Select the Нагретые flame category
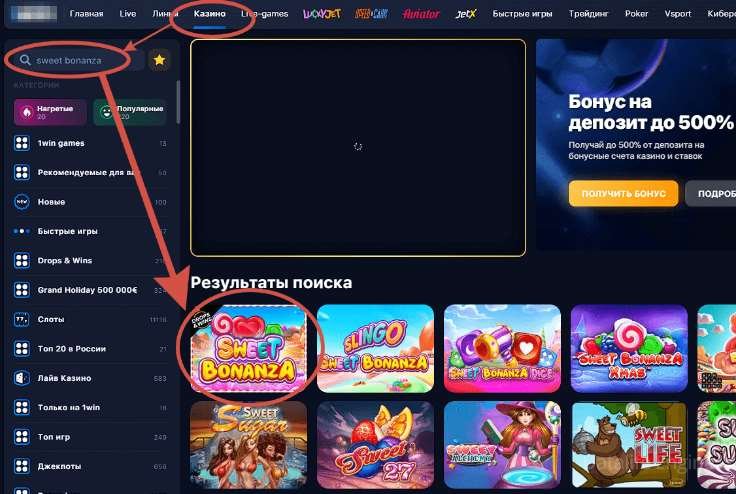This screenshot has height=494, width=736. coord(50,112)
